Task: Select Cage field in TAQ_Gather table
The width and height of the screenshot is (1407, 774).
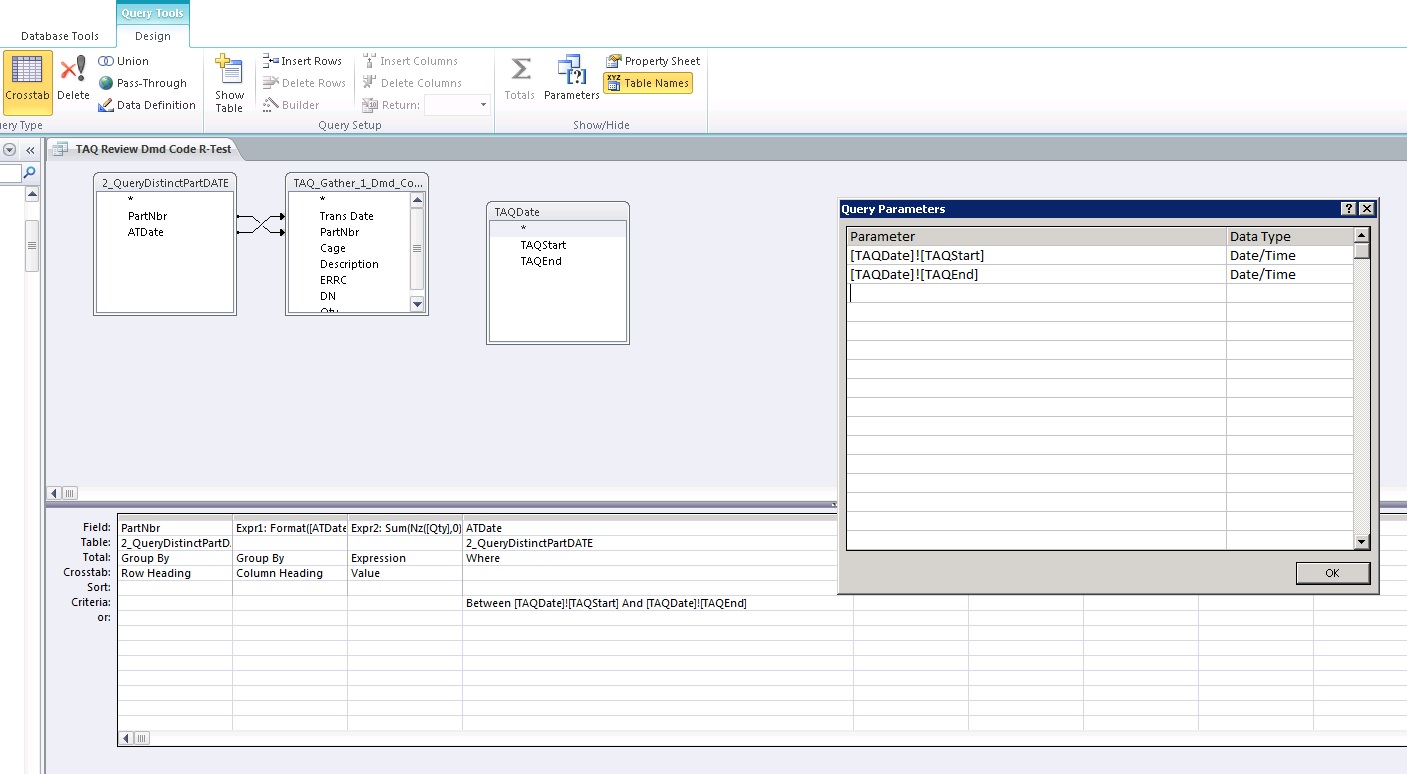Action: coord(333,248)
